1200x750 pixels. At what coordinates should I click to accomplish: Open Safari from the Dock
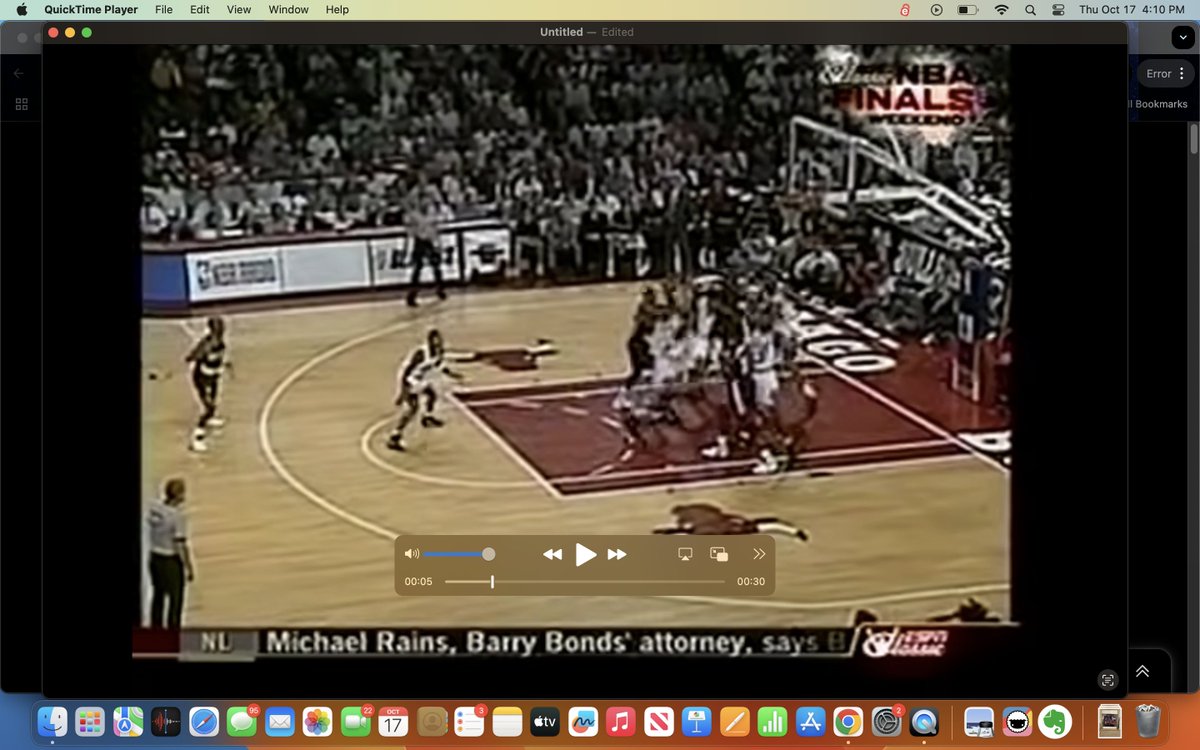[x=204, y=720]
